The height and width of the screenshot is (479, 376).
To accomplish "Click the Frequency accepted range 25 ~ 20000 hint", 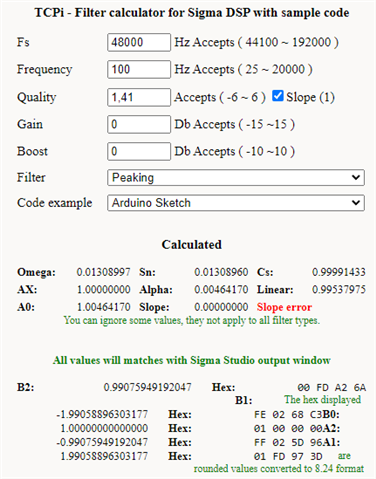I will click(x=244, y=69).
